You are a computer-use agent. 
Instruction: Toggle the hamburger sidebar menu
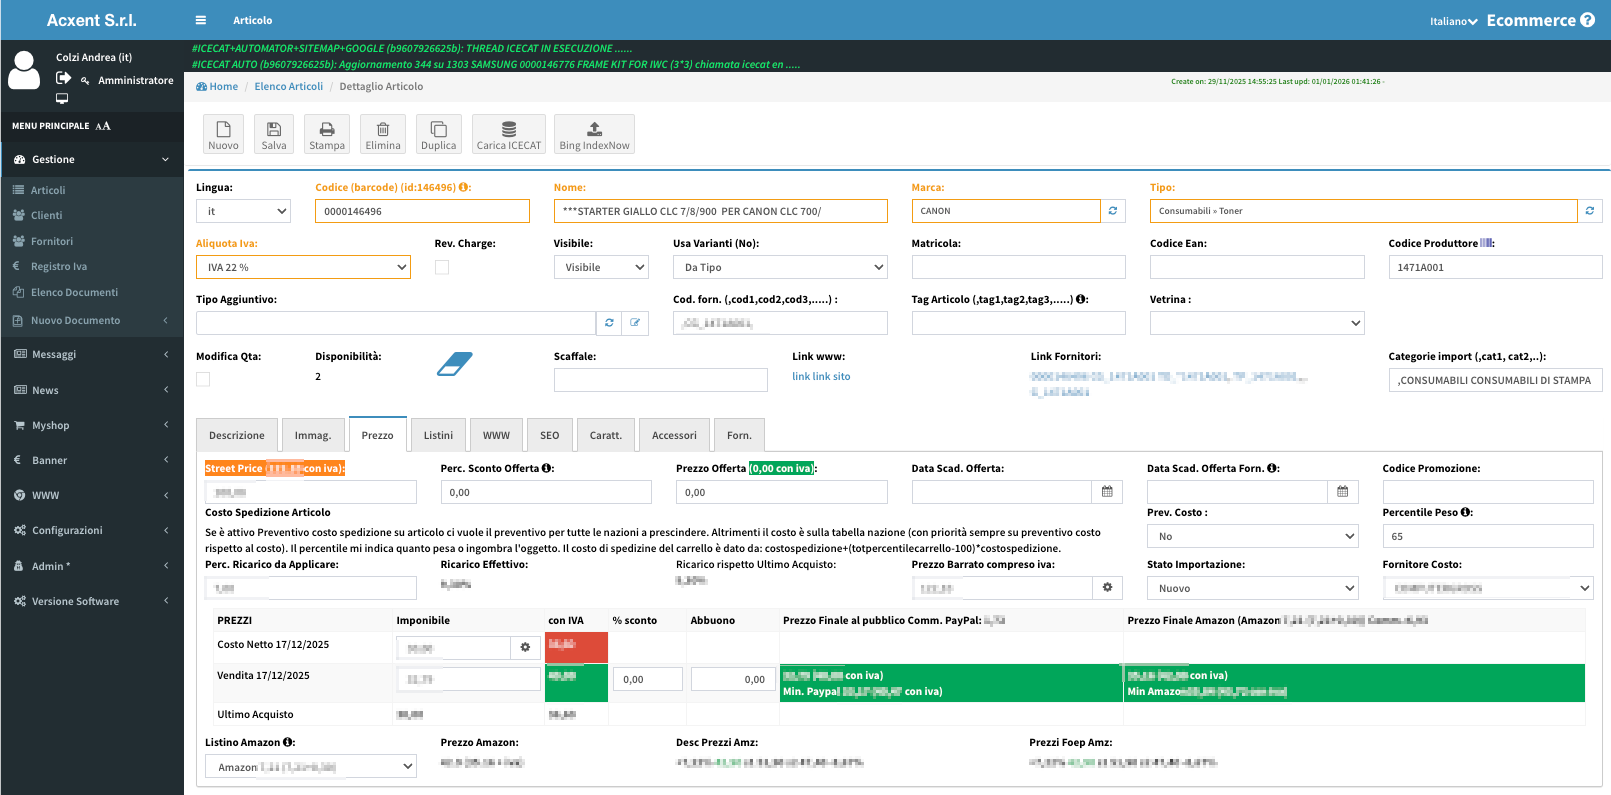pyautogui.click(x=200, y=20)
